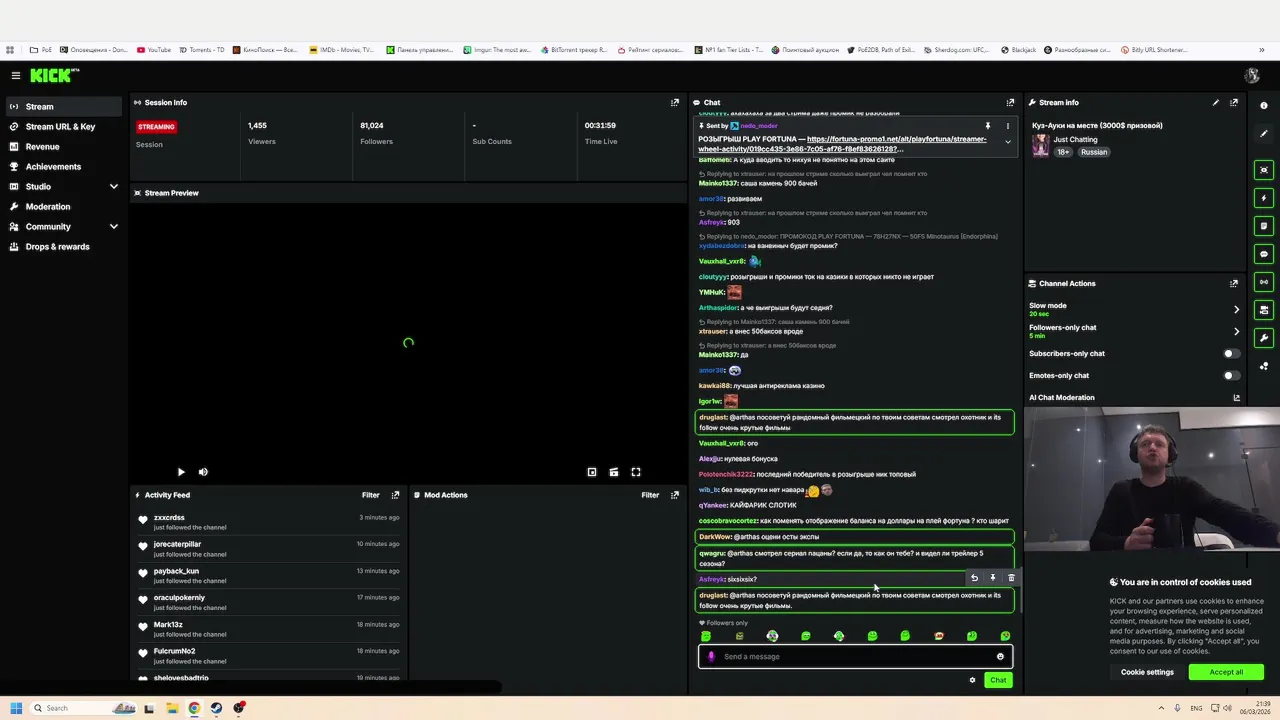The height and width of the screenshot is (720, 1280).
Task: Accept all cookies
Action: point(1226,672)
